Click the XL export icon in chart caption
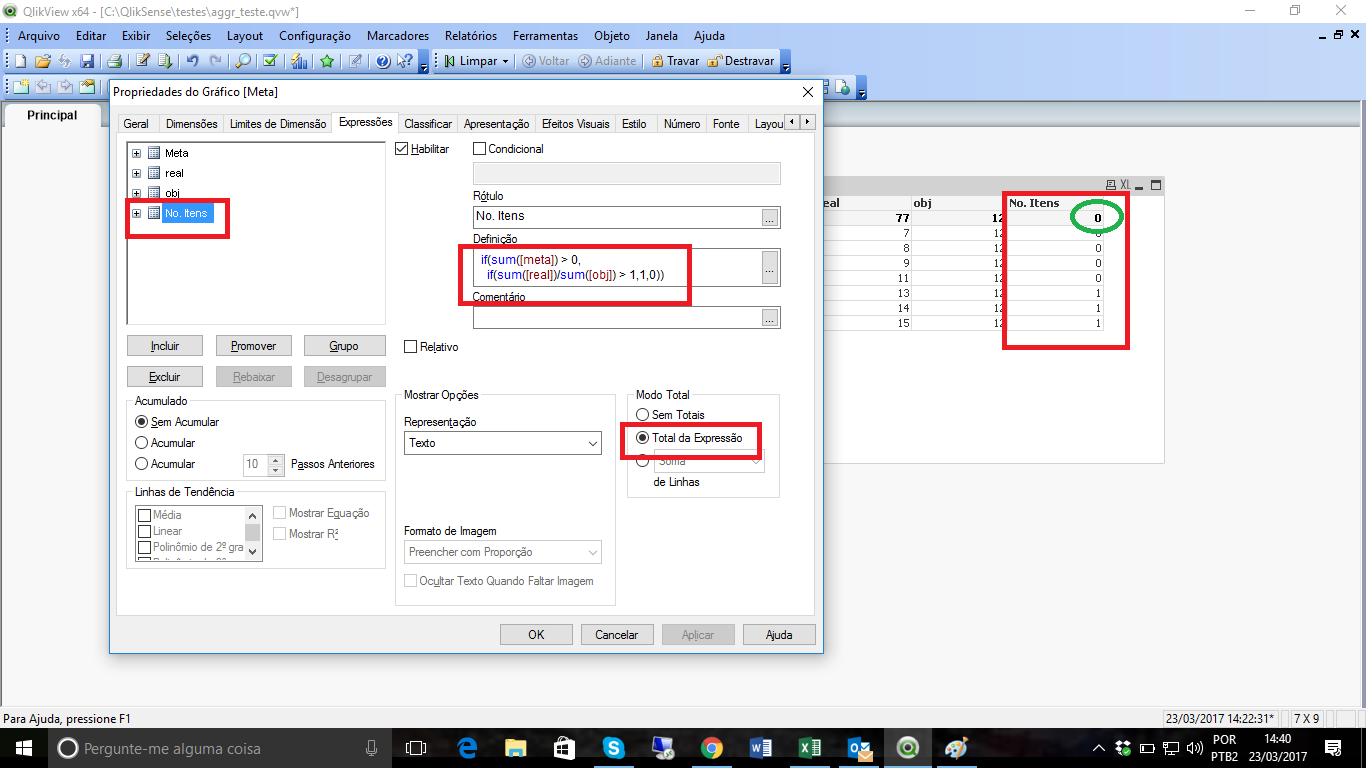 (1124, 185)
